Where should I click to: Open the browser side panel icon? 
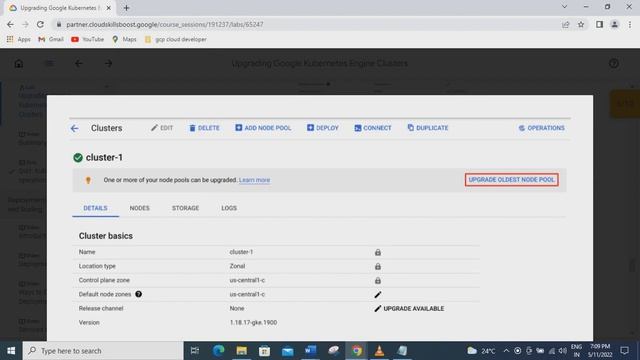pos(599,24)
